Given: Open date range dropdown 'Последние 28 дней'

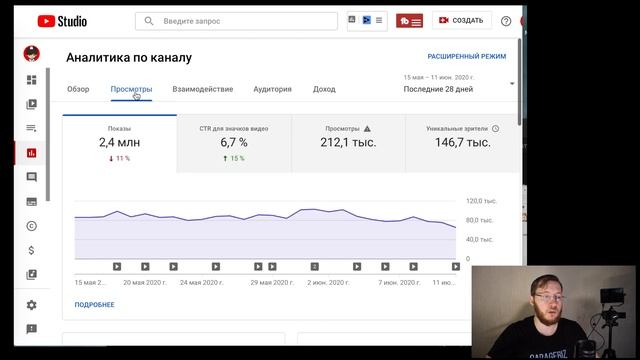Looking at the screenshot, I should pos(458,84).
